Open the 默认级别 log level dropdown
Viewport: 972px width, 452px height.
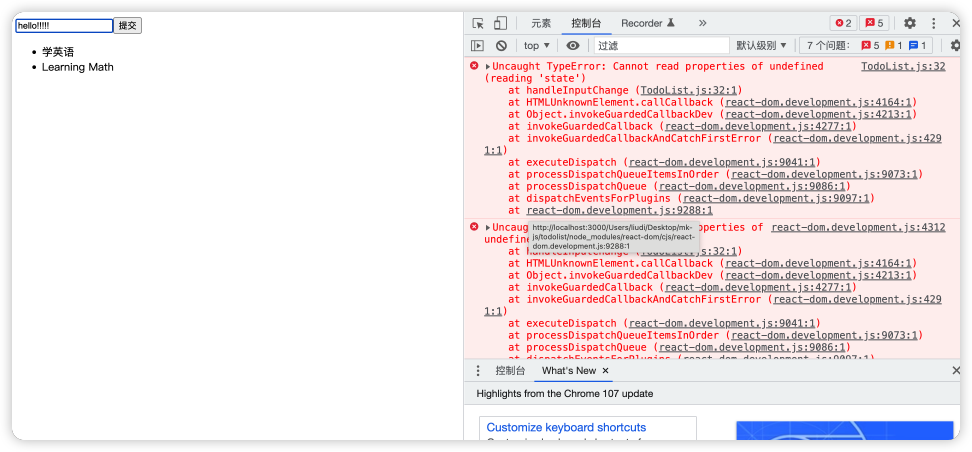[x=761, y=45]
